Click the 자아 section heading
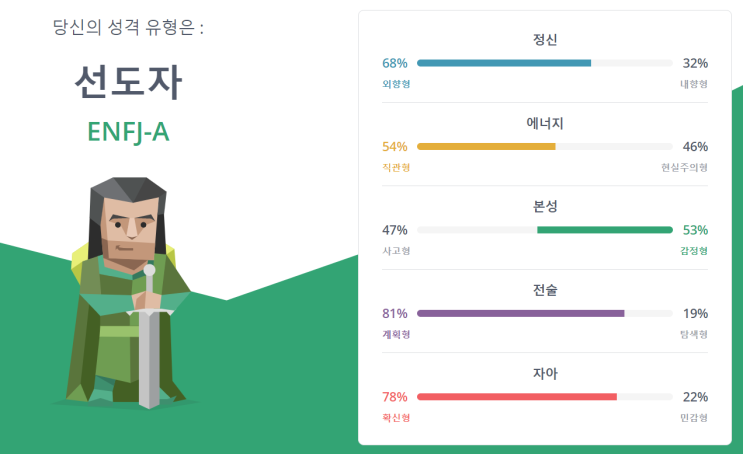Image resolution: width=743 pixels, height=454 pixels. point(545,373)
